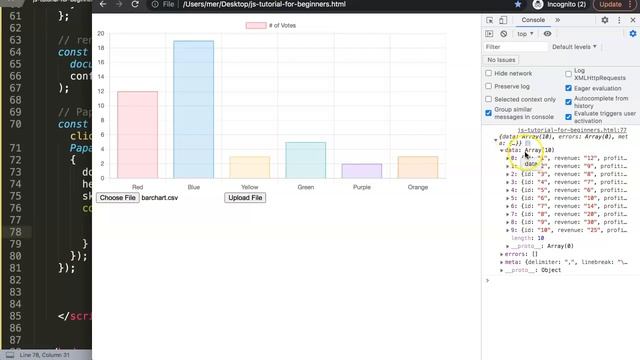Toggle the # of Votes legend swatch

[x=256, y=25]
